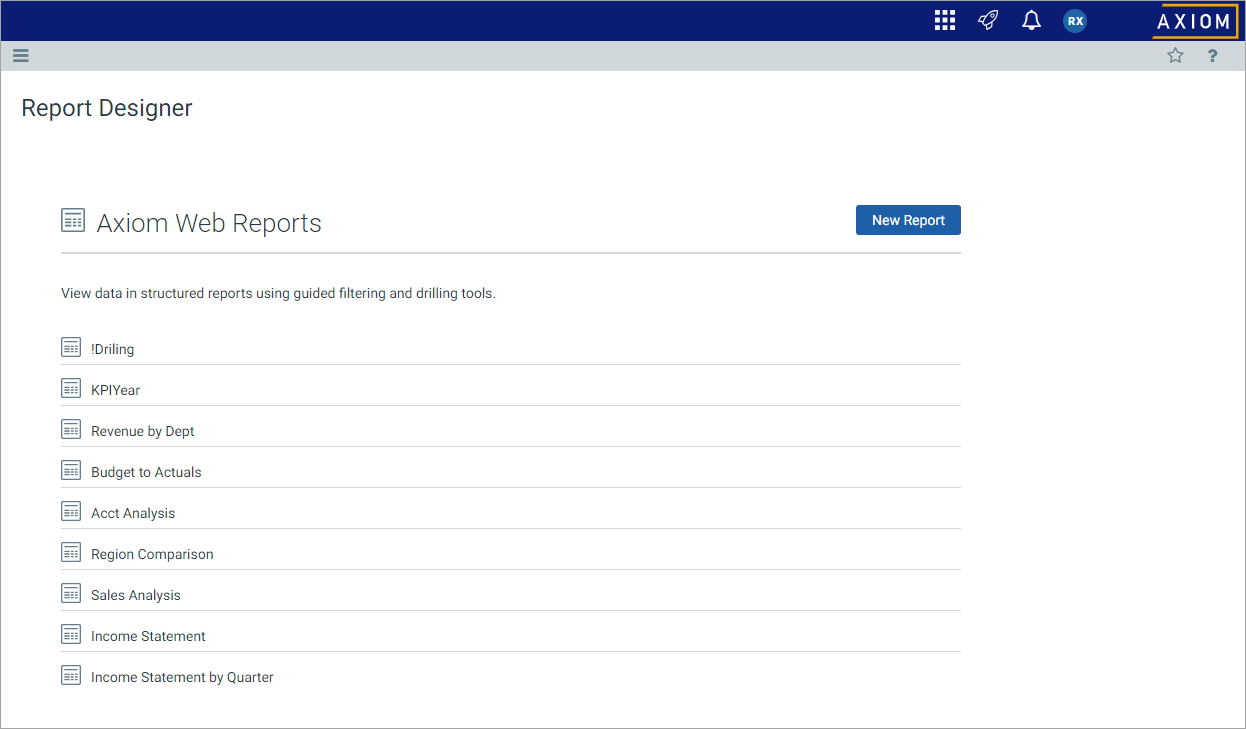This screenshot has width=1246, height=729.
Task: Open the notifications bell
Action: coord(1031,20)
